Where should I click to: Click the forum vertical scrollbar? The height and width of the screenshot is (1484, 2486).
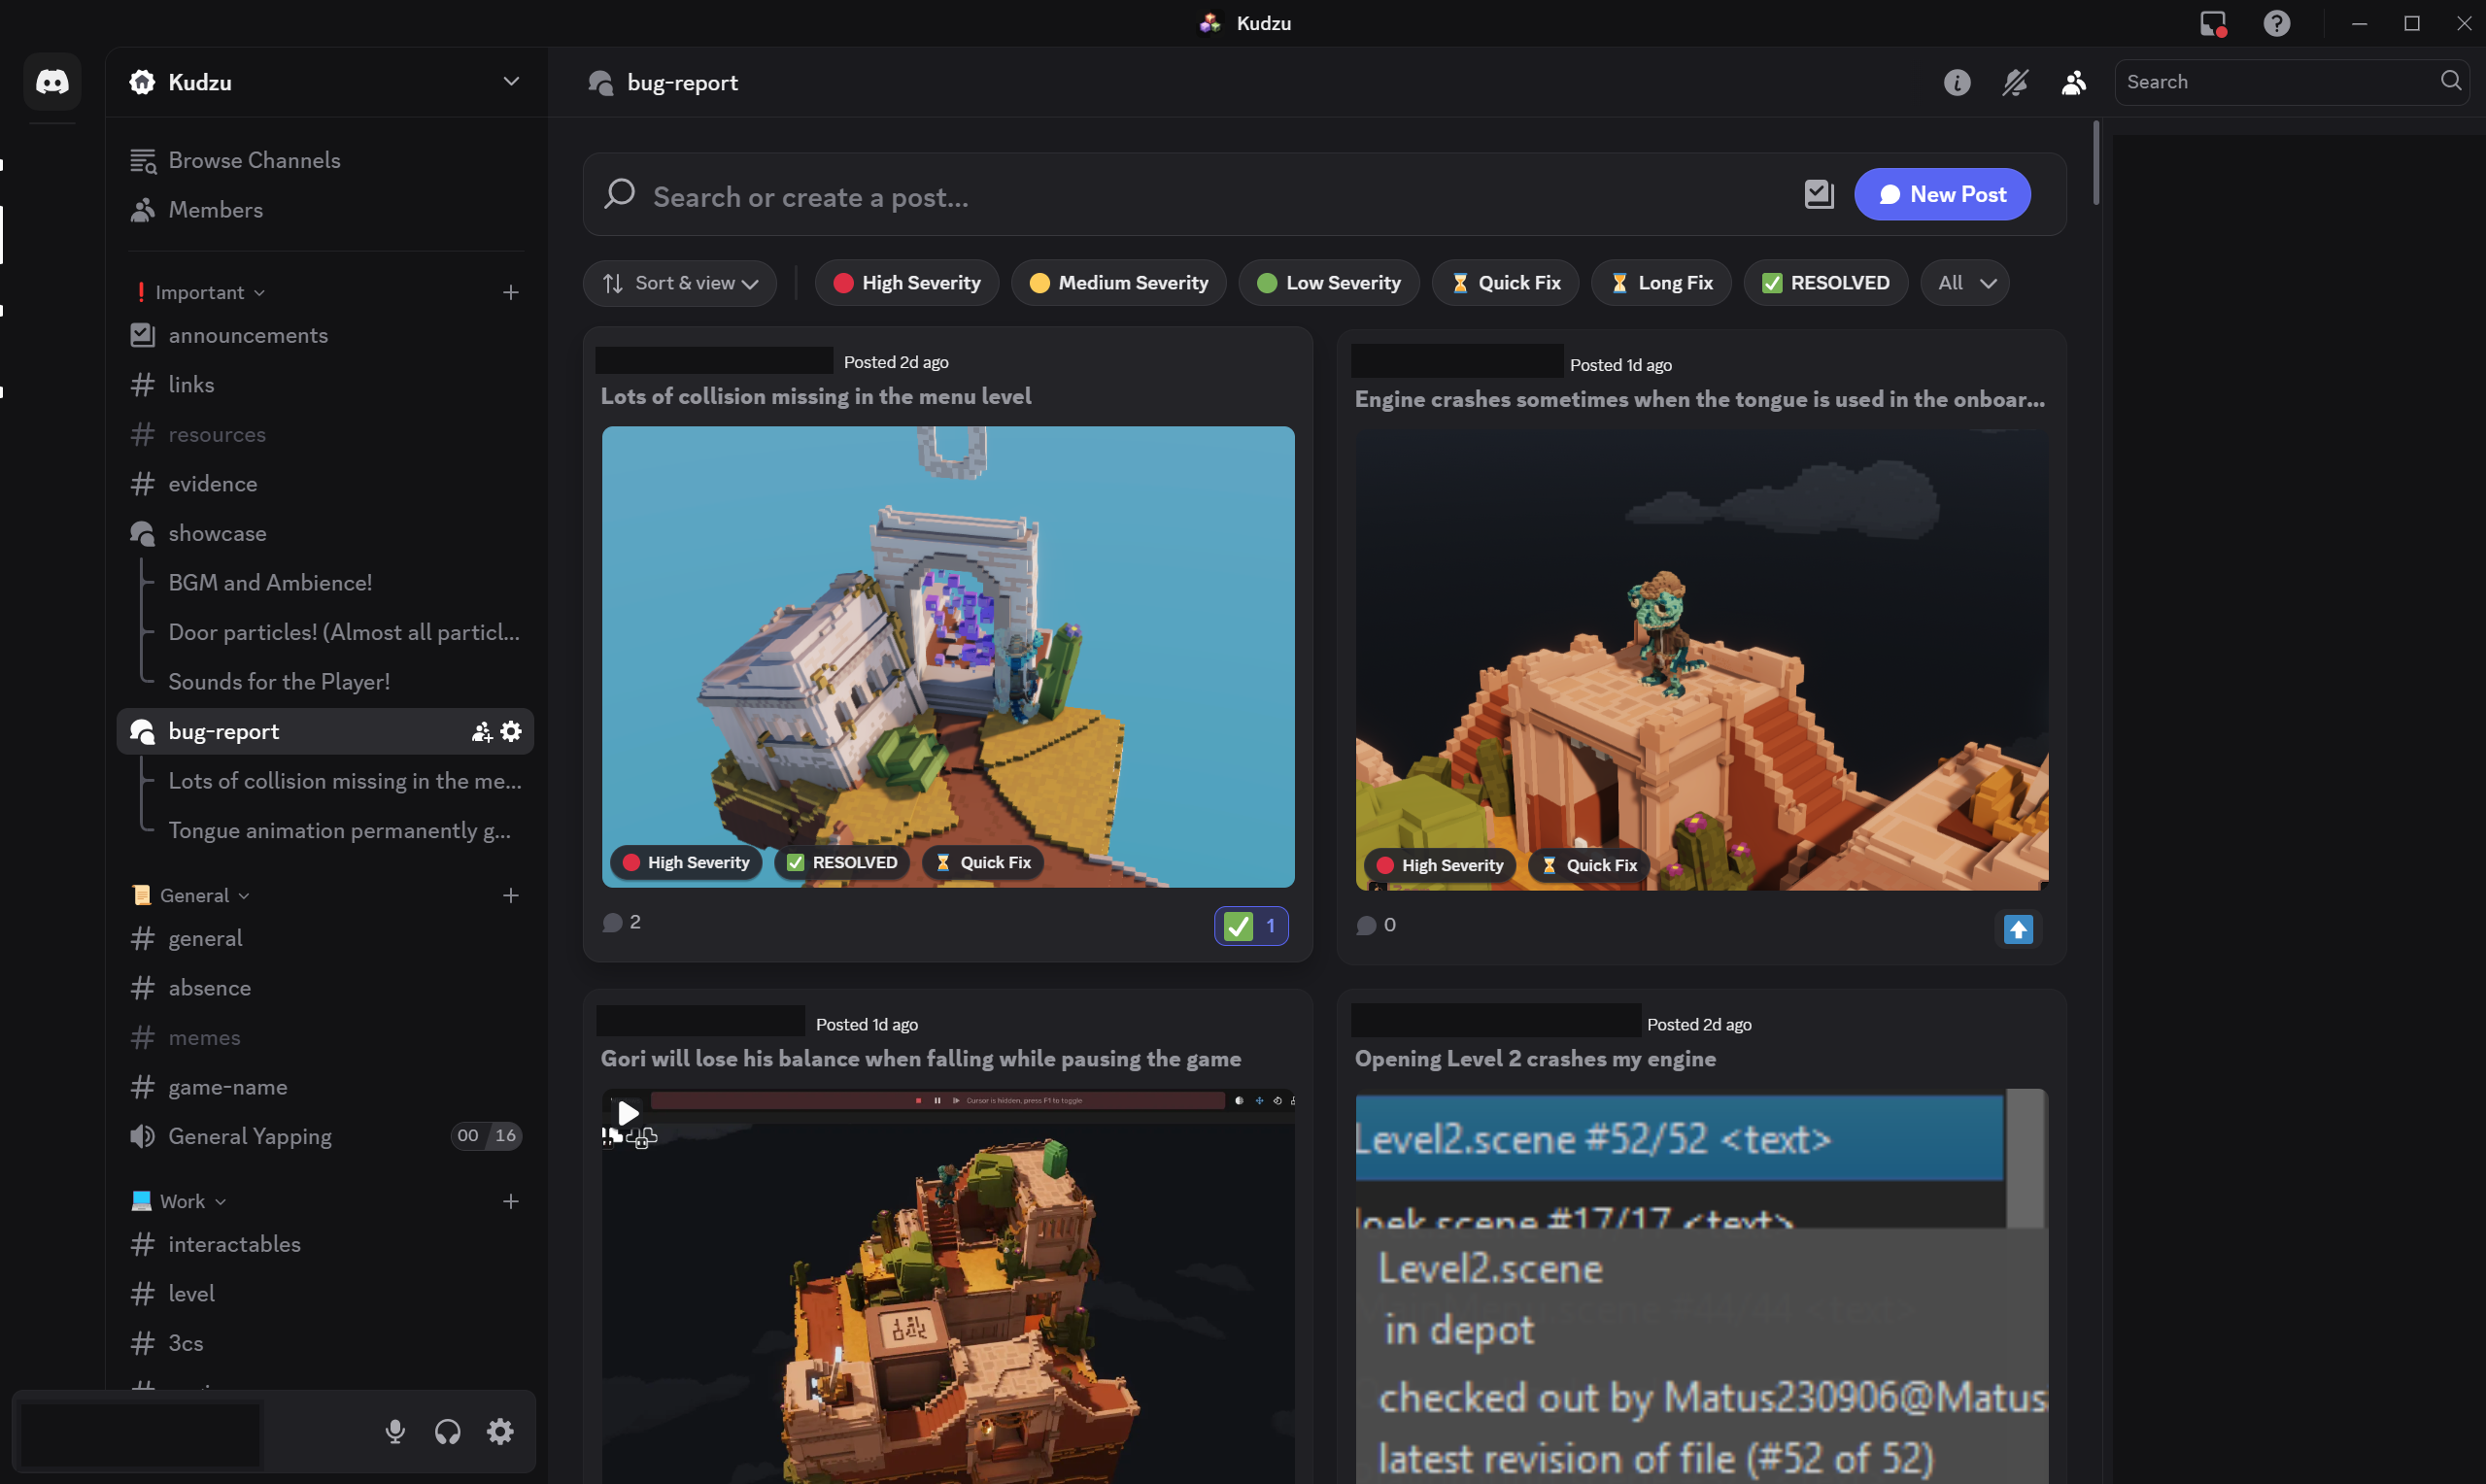click(2095, 164)
